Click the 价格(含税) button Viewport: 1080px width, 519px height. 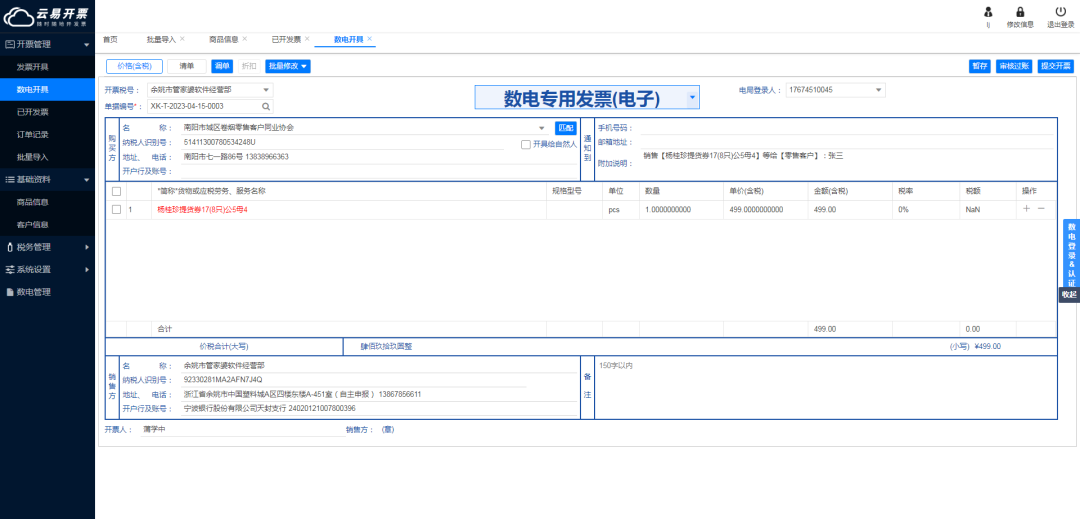(x=134, y=66)
